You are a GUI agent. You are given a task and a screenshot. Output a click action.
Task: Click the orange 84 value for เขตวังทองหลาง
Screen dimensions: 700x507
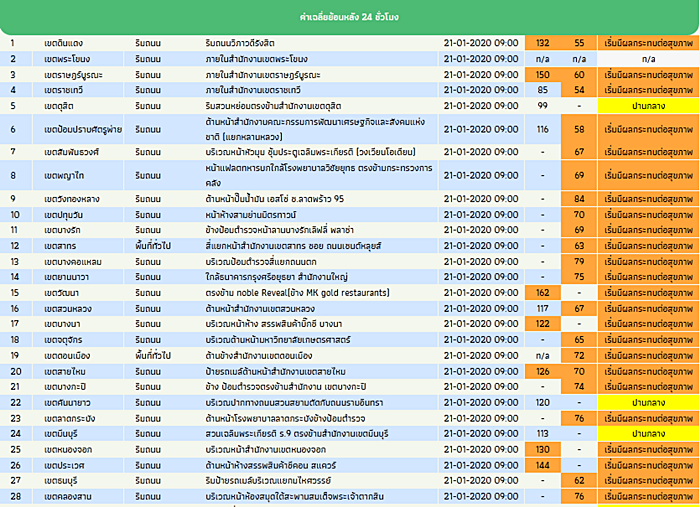[x=579, y=199]
